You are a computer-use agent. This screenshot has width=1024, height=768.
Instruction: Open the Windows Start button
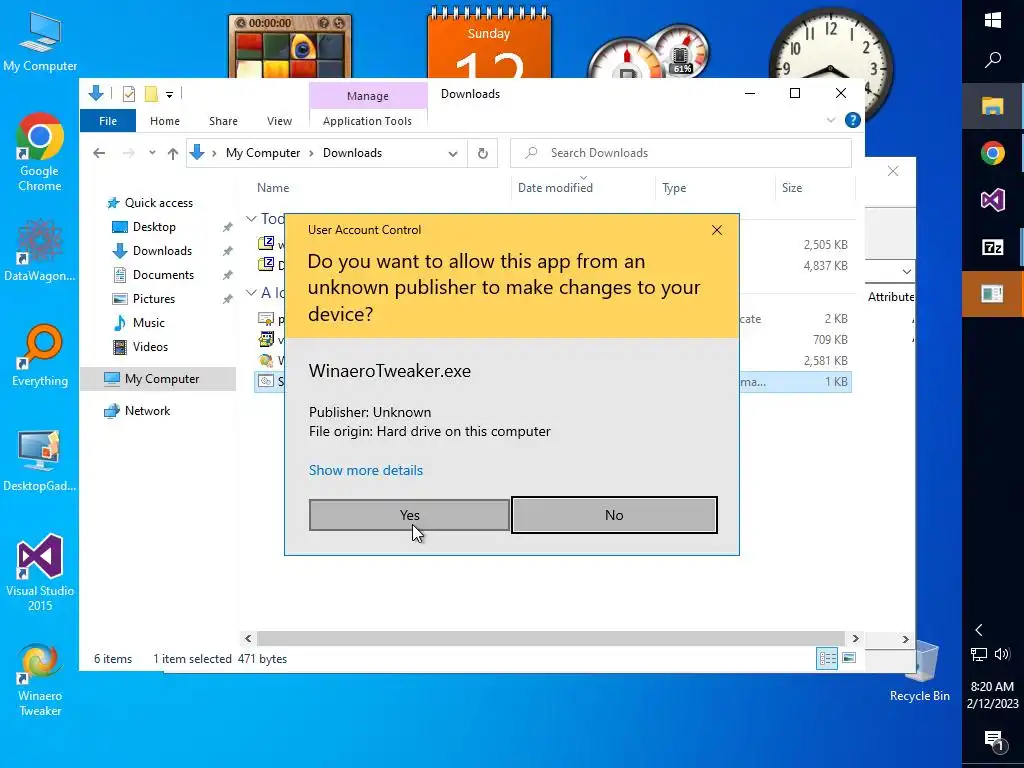tap(993, 21)
